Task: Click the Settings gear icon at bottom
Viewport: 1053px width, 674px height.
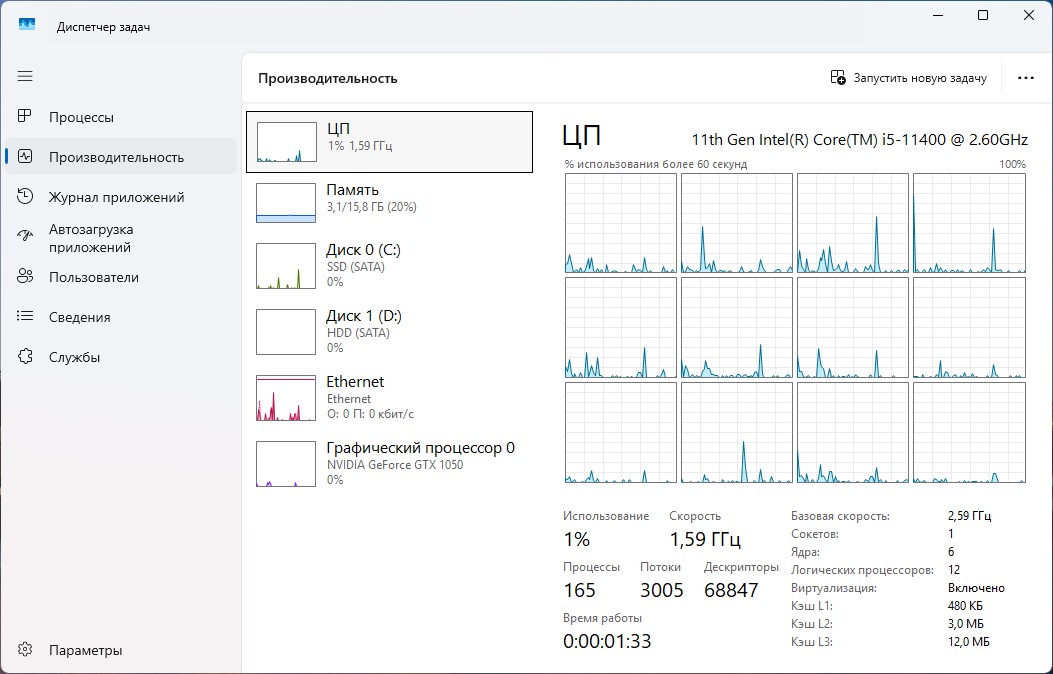Action: (25, 649)
